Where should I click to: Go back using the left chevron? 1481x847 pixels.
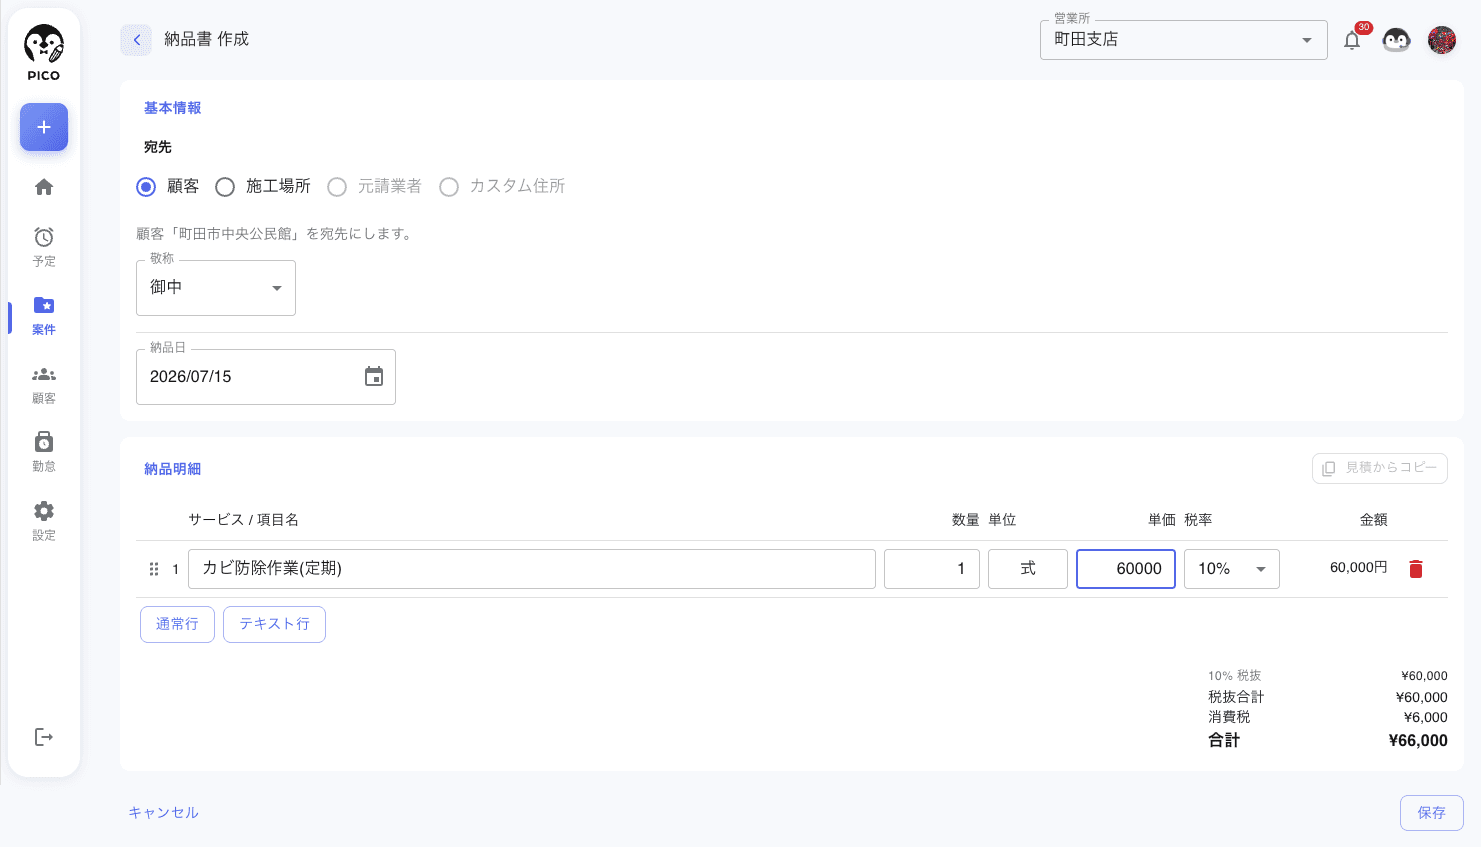(137, 40)
